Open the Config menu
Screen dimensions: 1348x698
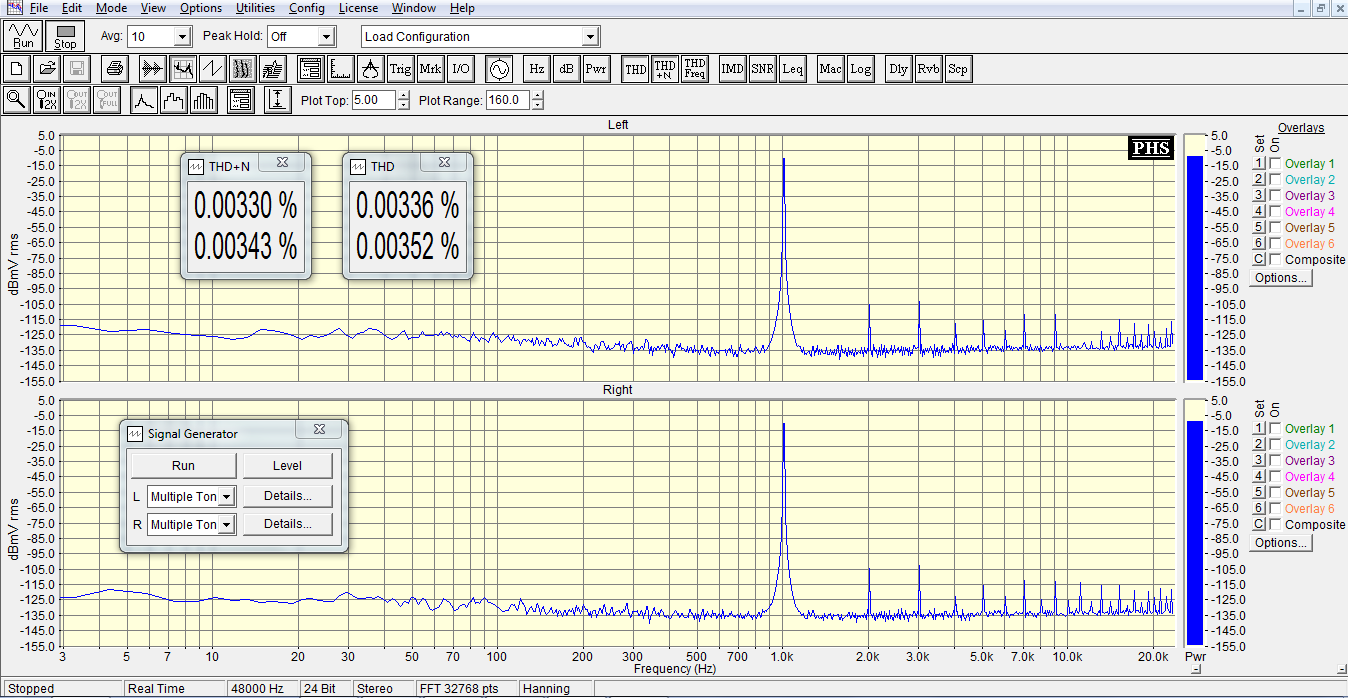[306, 8]
